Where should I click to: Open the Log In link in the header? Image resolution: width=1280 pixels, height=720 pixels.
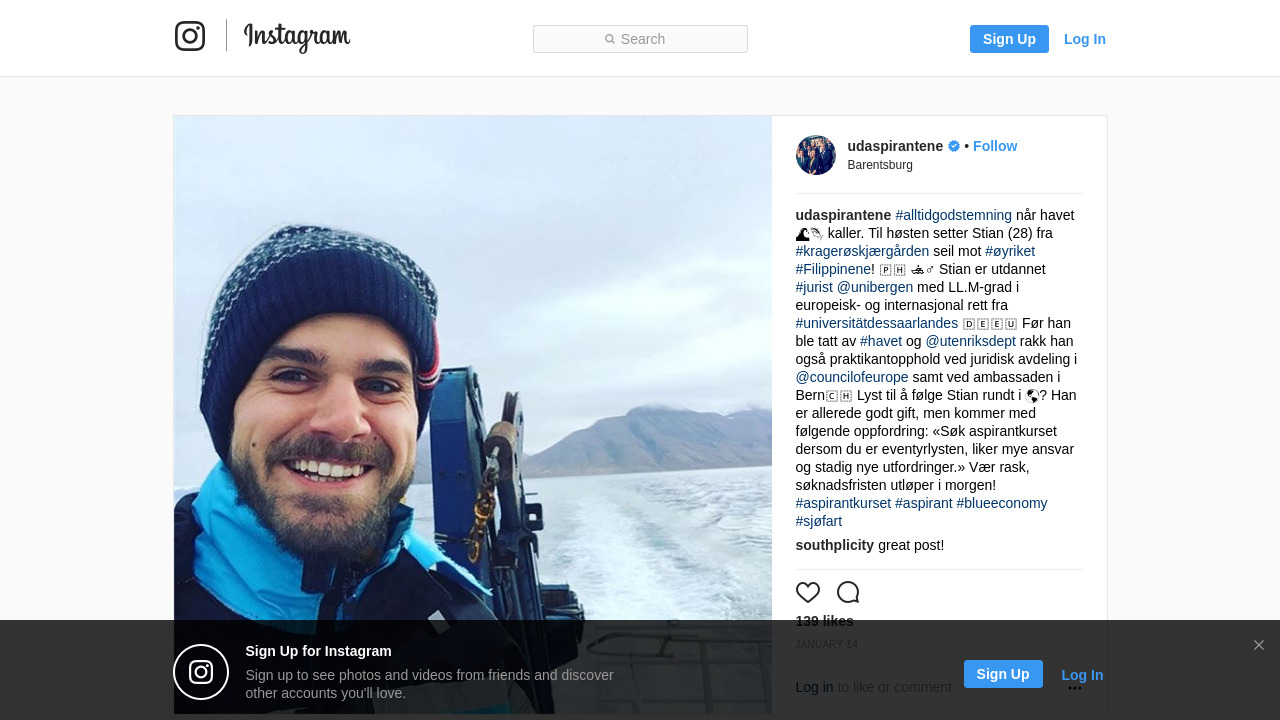(x=1084, y=39)
